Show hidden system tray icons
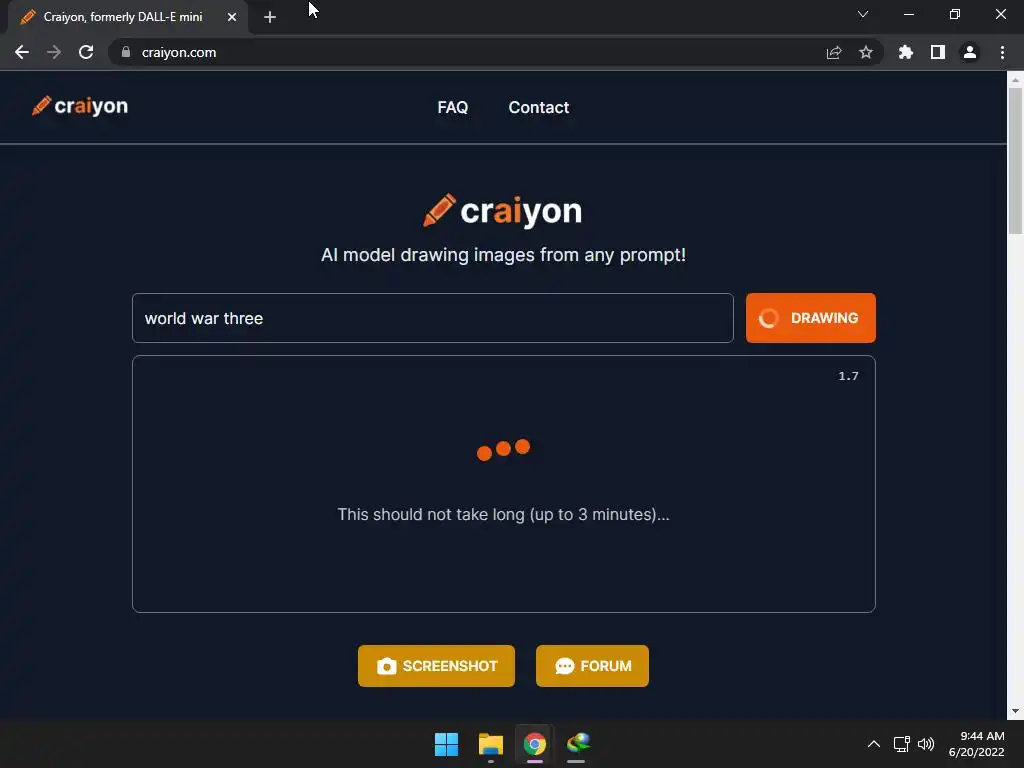The height and width of the screenshot is (768, 1024). [874, 744]
